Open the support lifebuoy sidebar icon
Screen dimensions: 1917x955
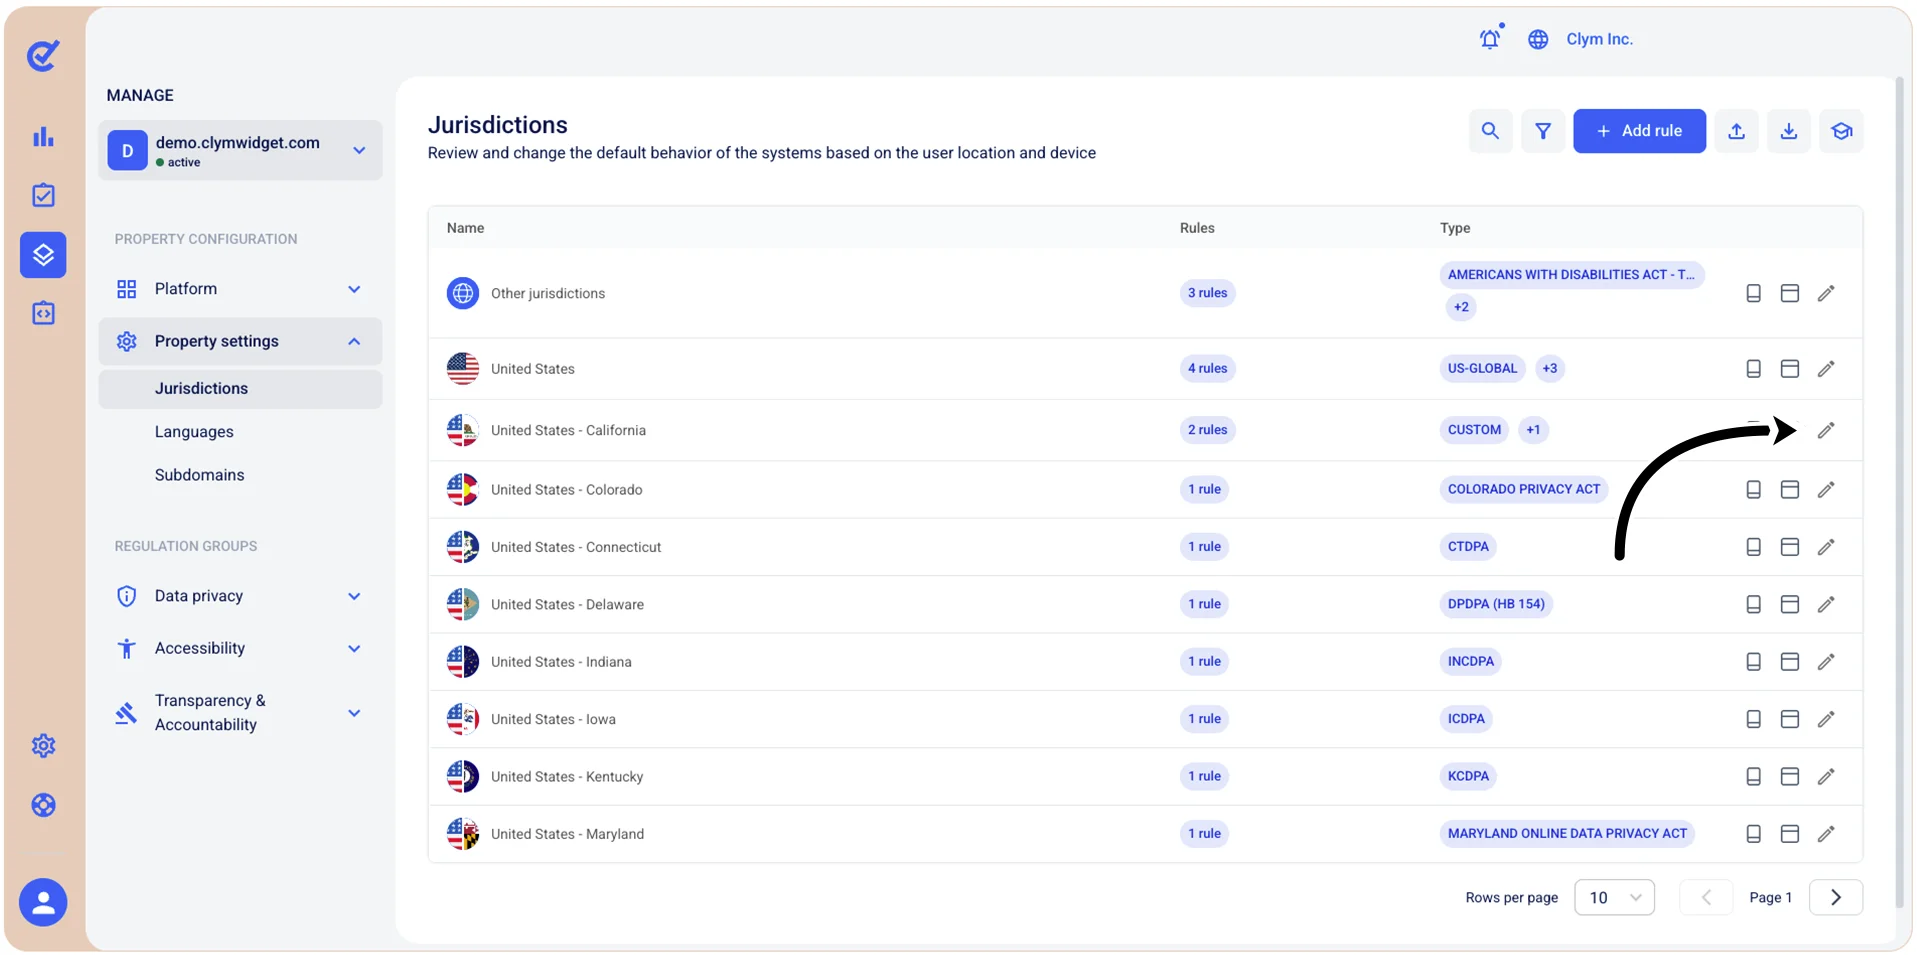(43, 805)
